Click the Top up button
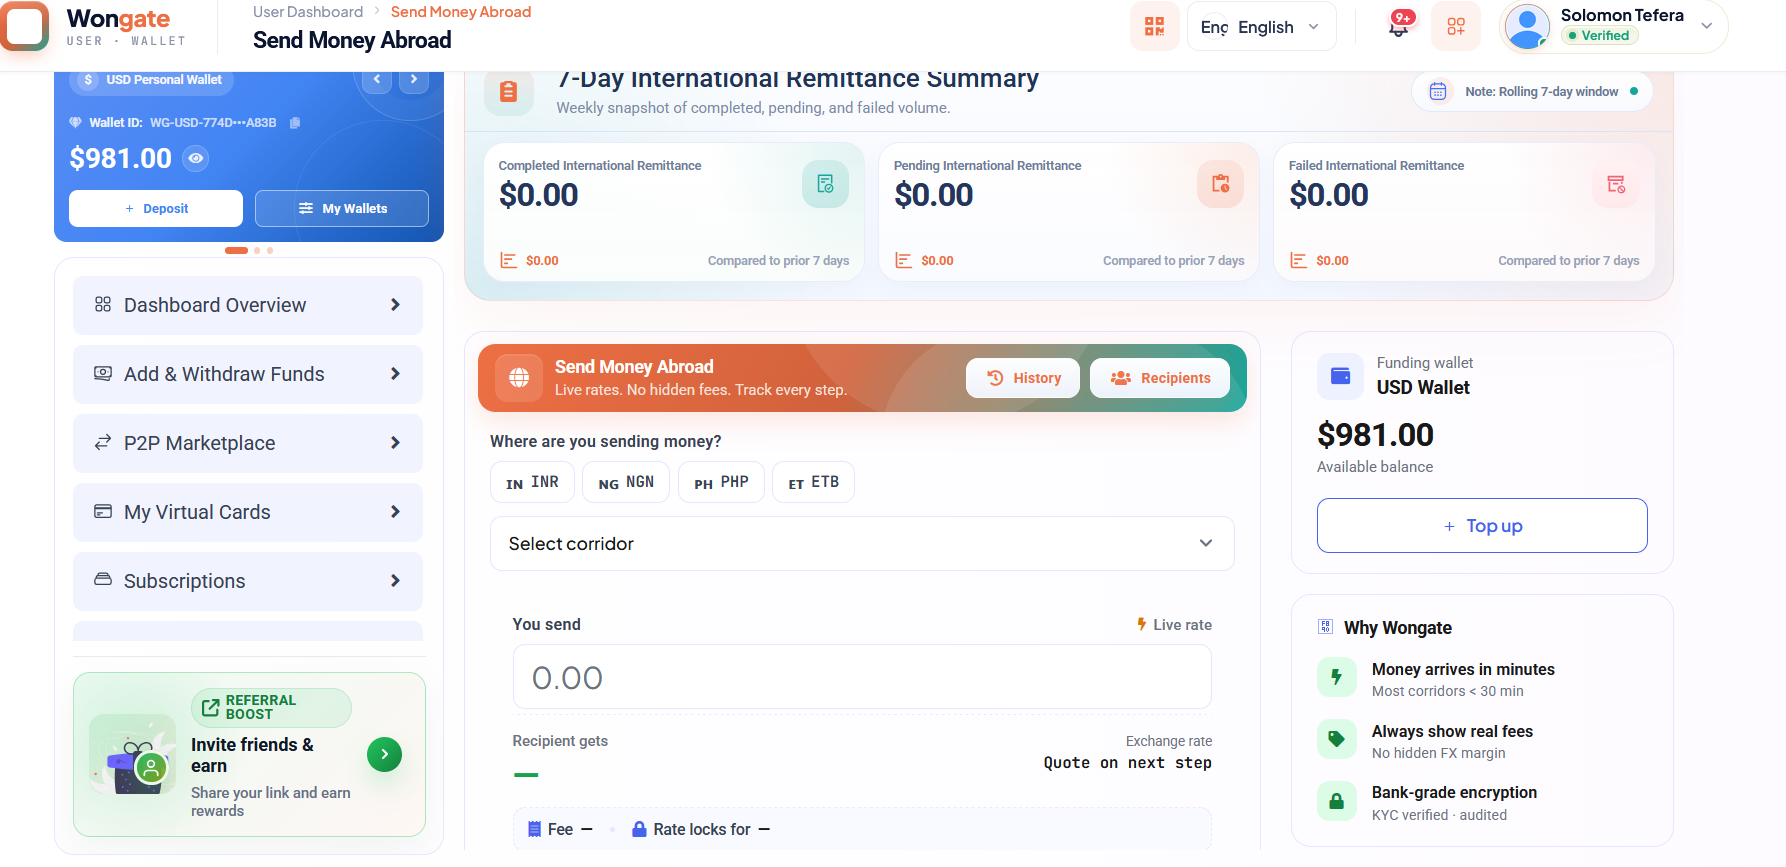1786x867 pixels. point(1482,526)
